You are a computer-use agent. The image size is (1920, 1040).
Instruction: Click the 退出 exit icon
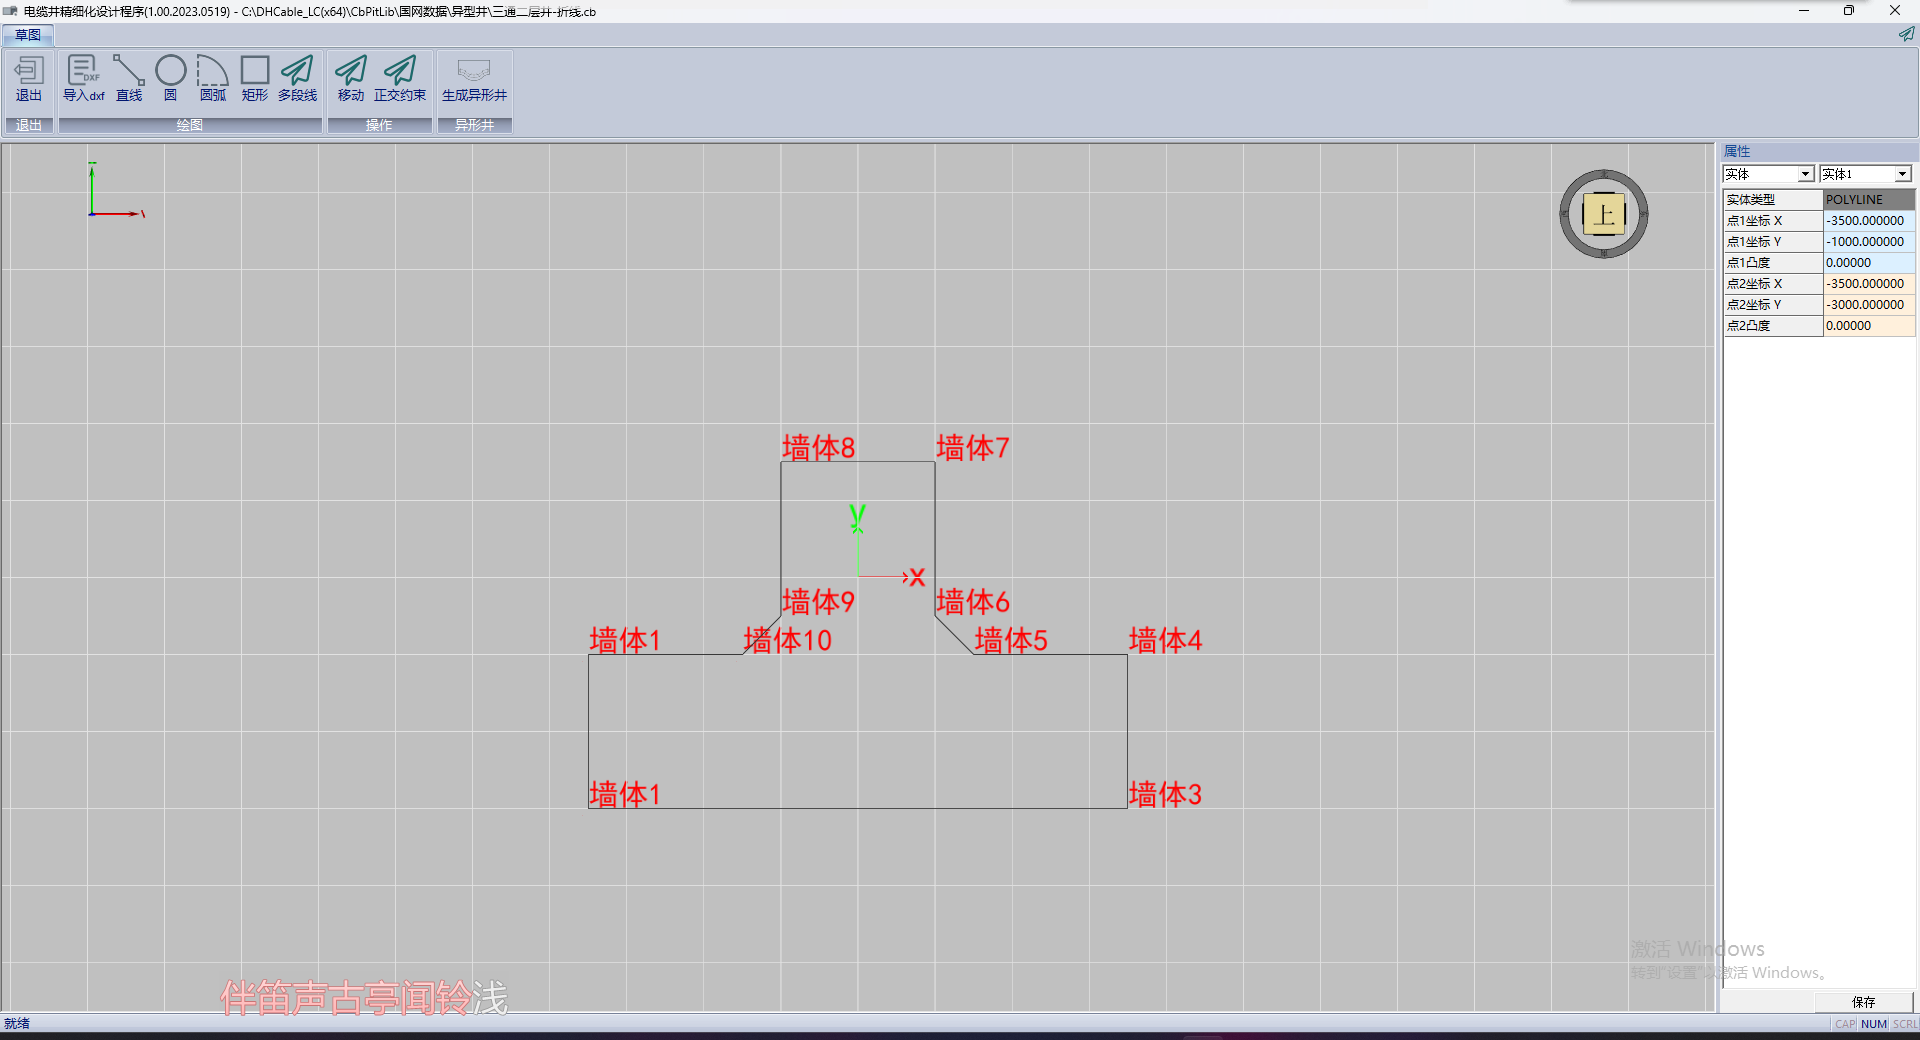[x=29, y=79]
